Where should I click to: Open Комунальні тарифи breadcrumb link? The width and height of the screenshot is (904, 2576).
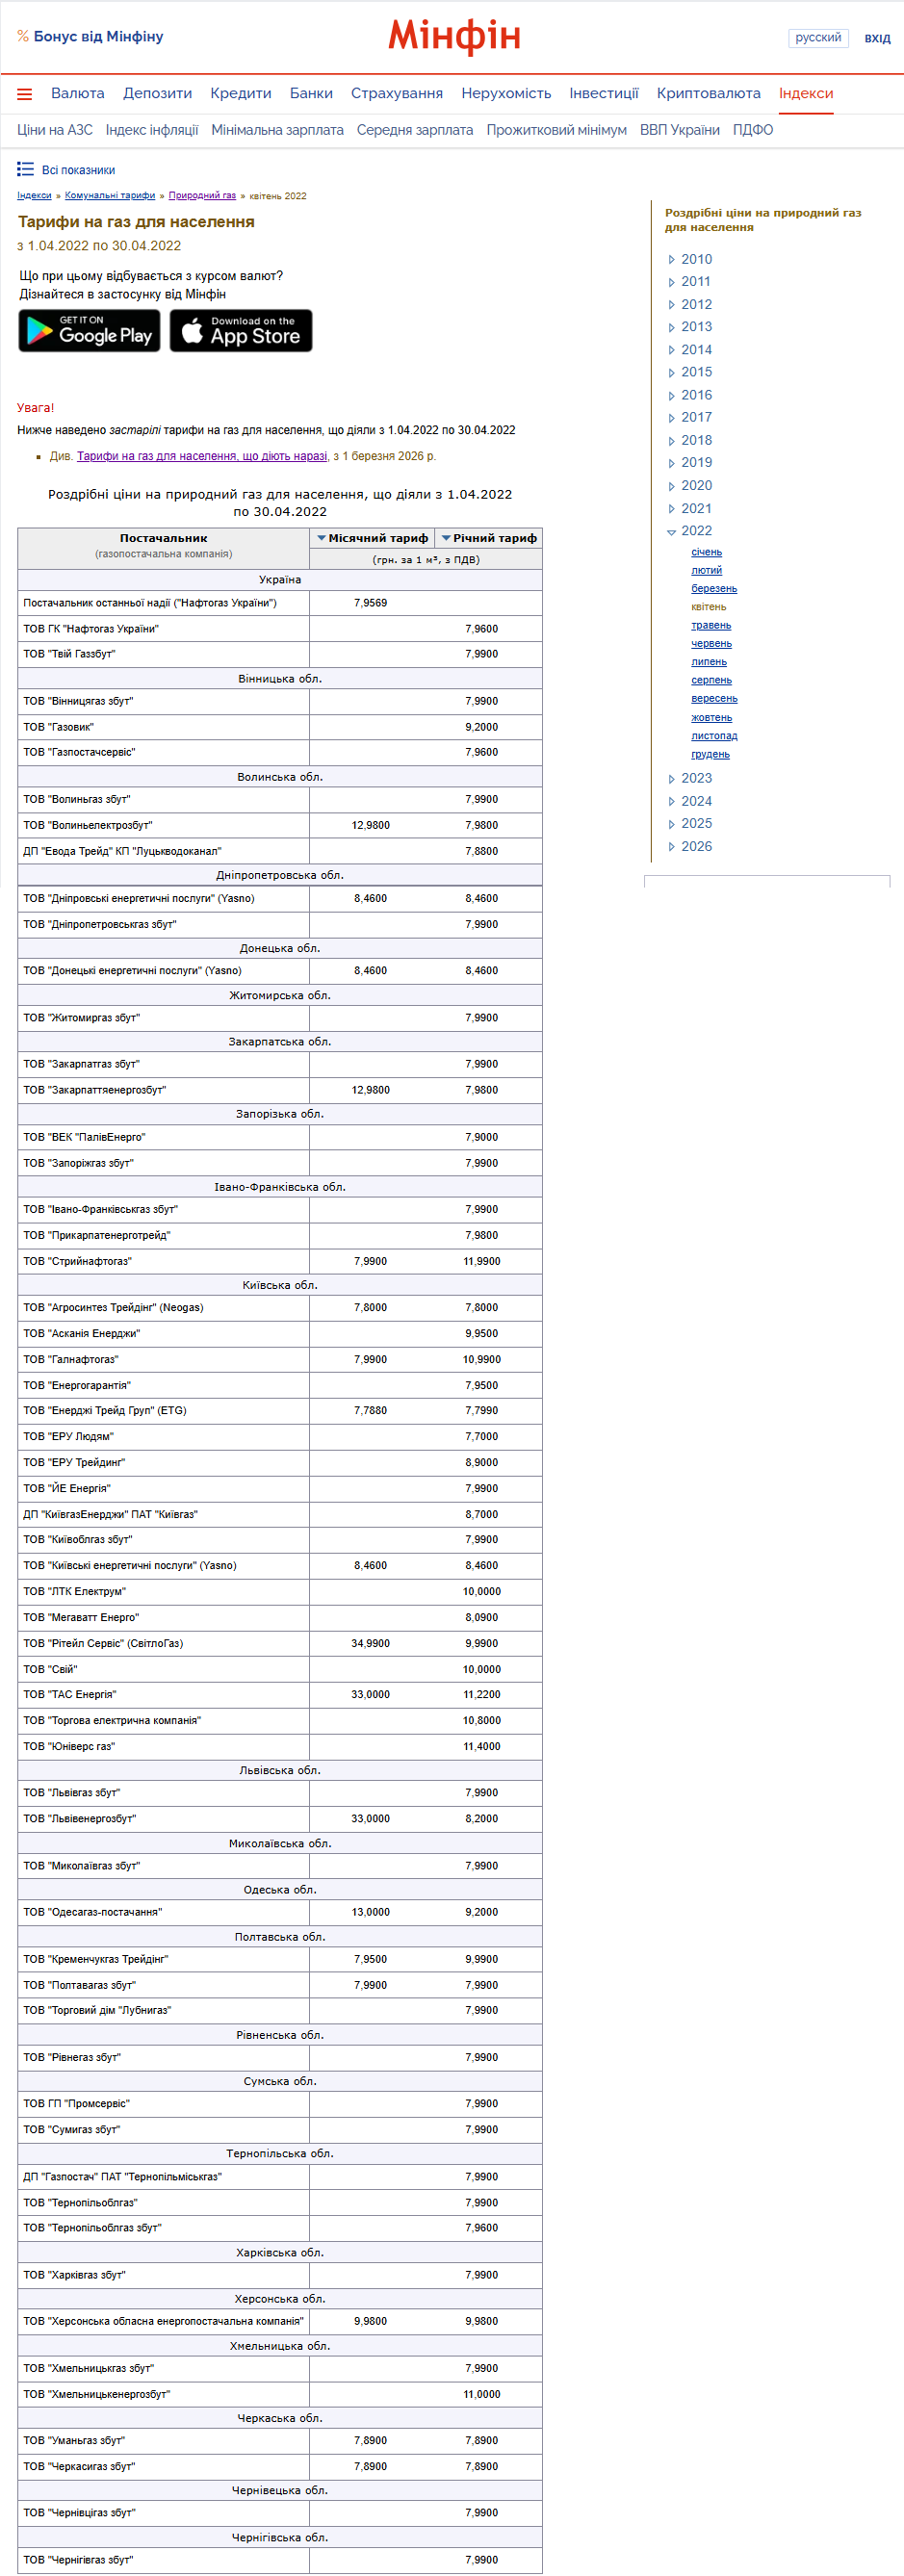click(110, 196)
